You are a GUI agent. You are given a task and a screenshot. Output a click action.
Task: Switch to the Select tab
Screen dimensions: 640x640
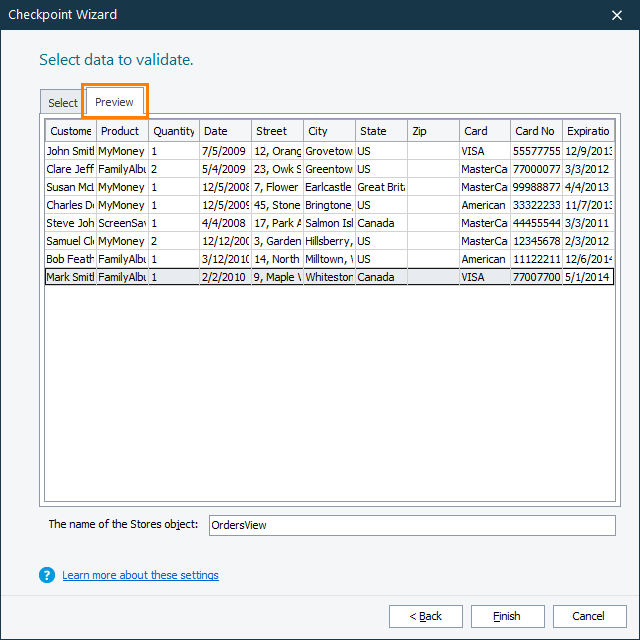coord(62,103)
